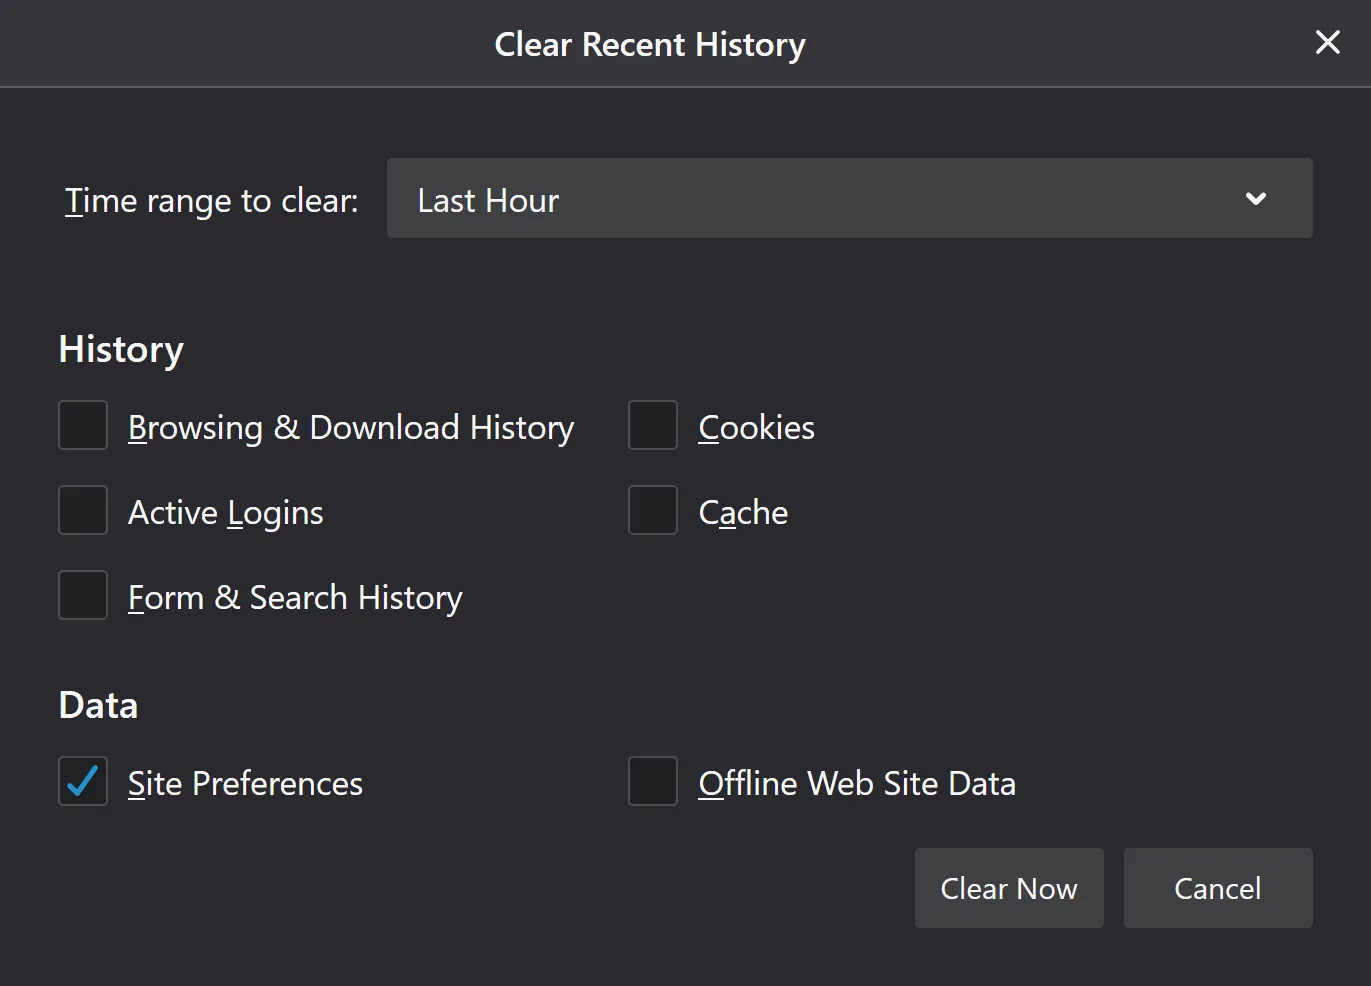Click the dropdown chevron next to Last Hour
The image size is (1371, 986).
coord(1255,199)
